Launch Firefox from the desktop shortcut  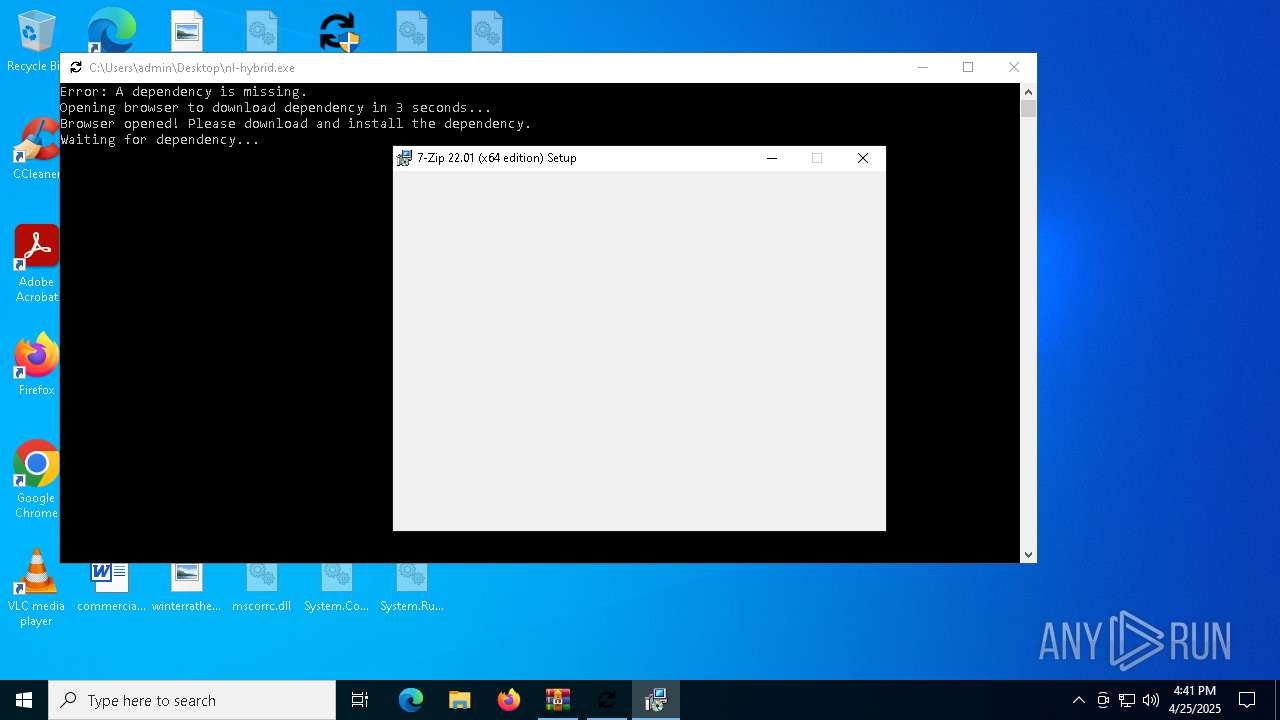tap(36, 365)
